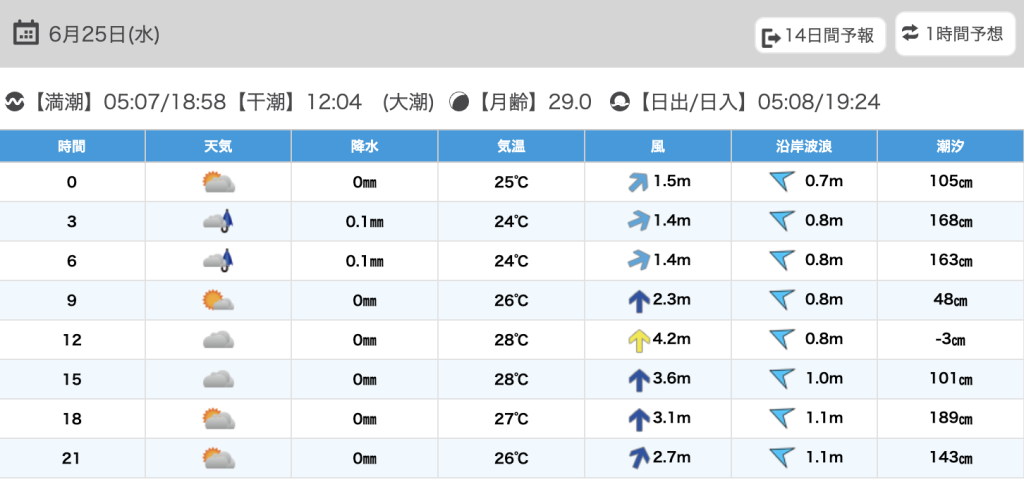Switch to 1時間予想 hourly forecast
Viewport: 1024px width, 482px height.
pos(953,34)
